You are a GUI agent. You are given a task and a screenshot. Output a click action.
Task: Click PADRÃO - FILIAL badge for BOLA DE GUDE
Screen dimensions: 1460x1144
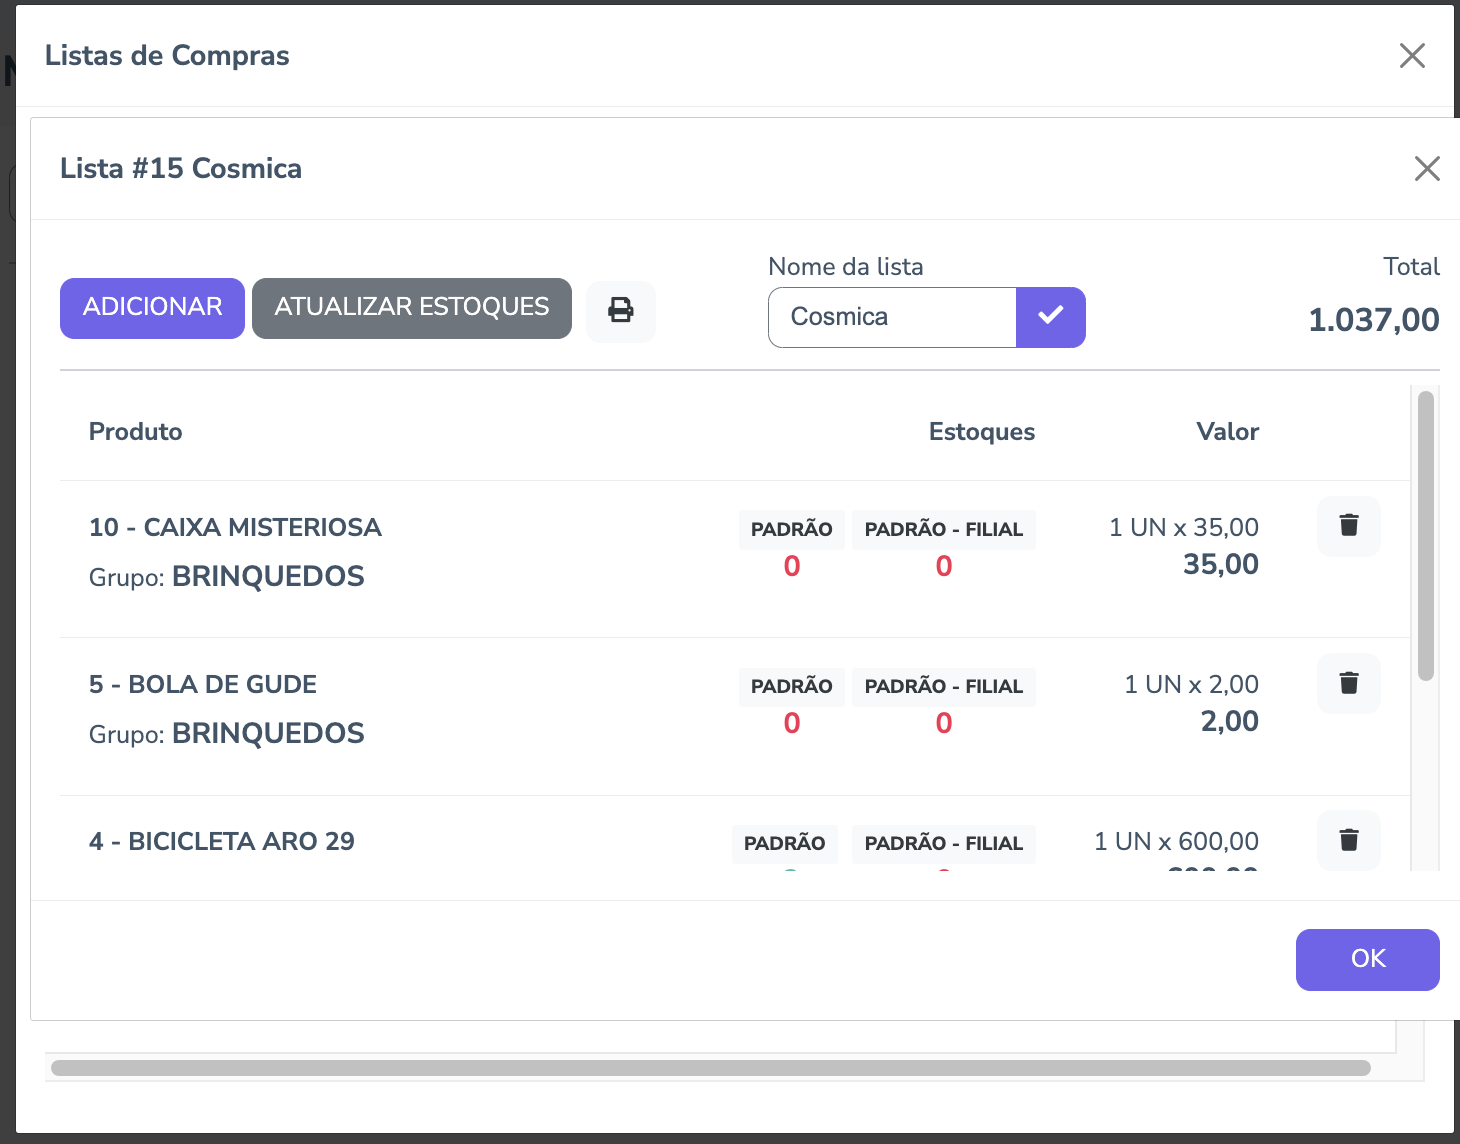click(943, 686)
